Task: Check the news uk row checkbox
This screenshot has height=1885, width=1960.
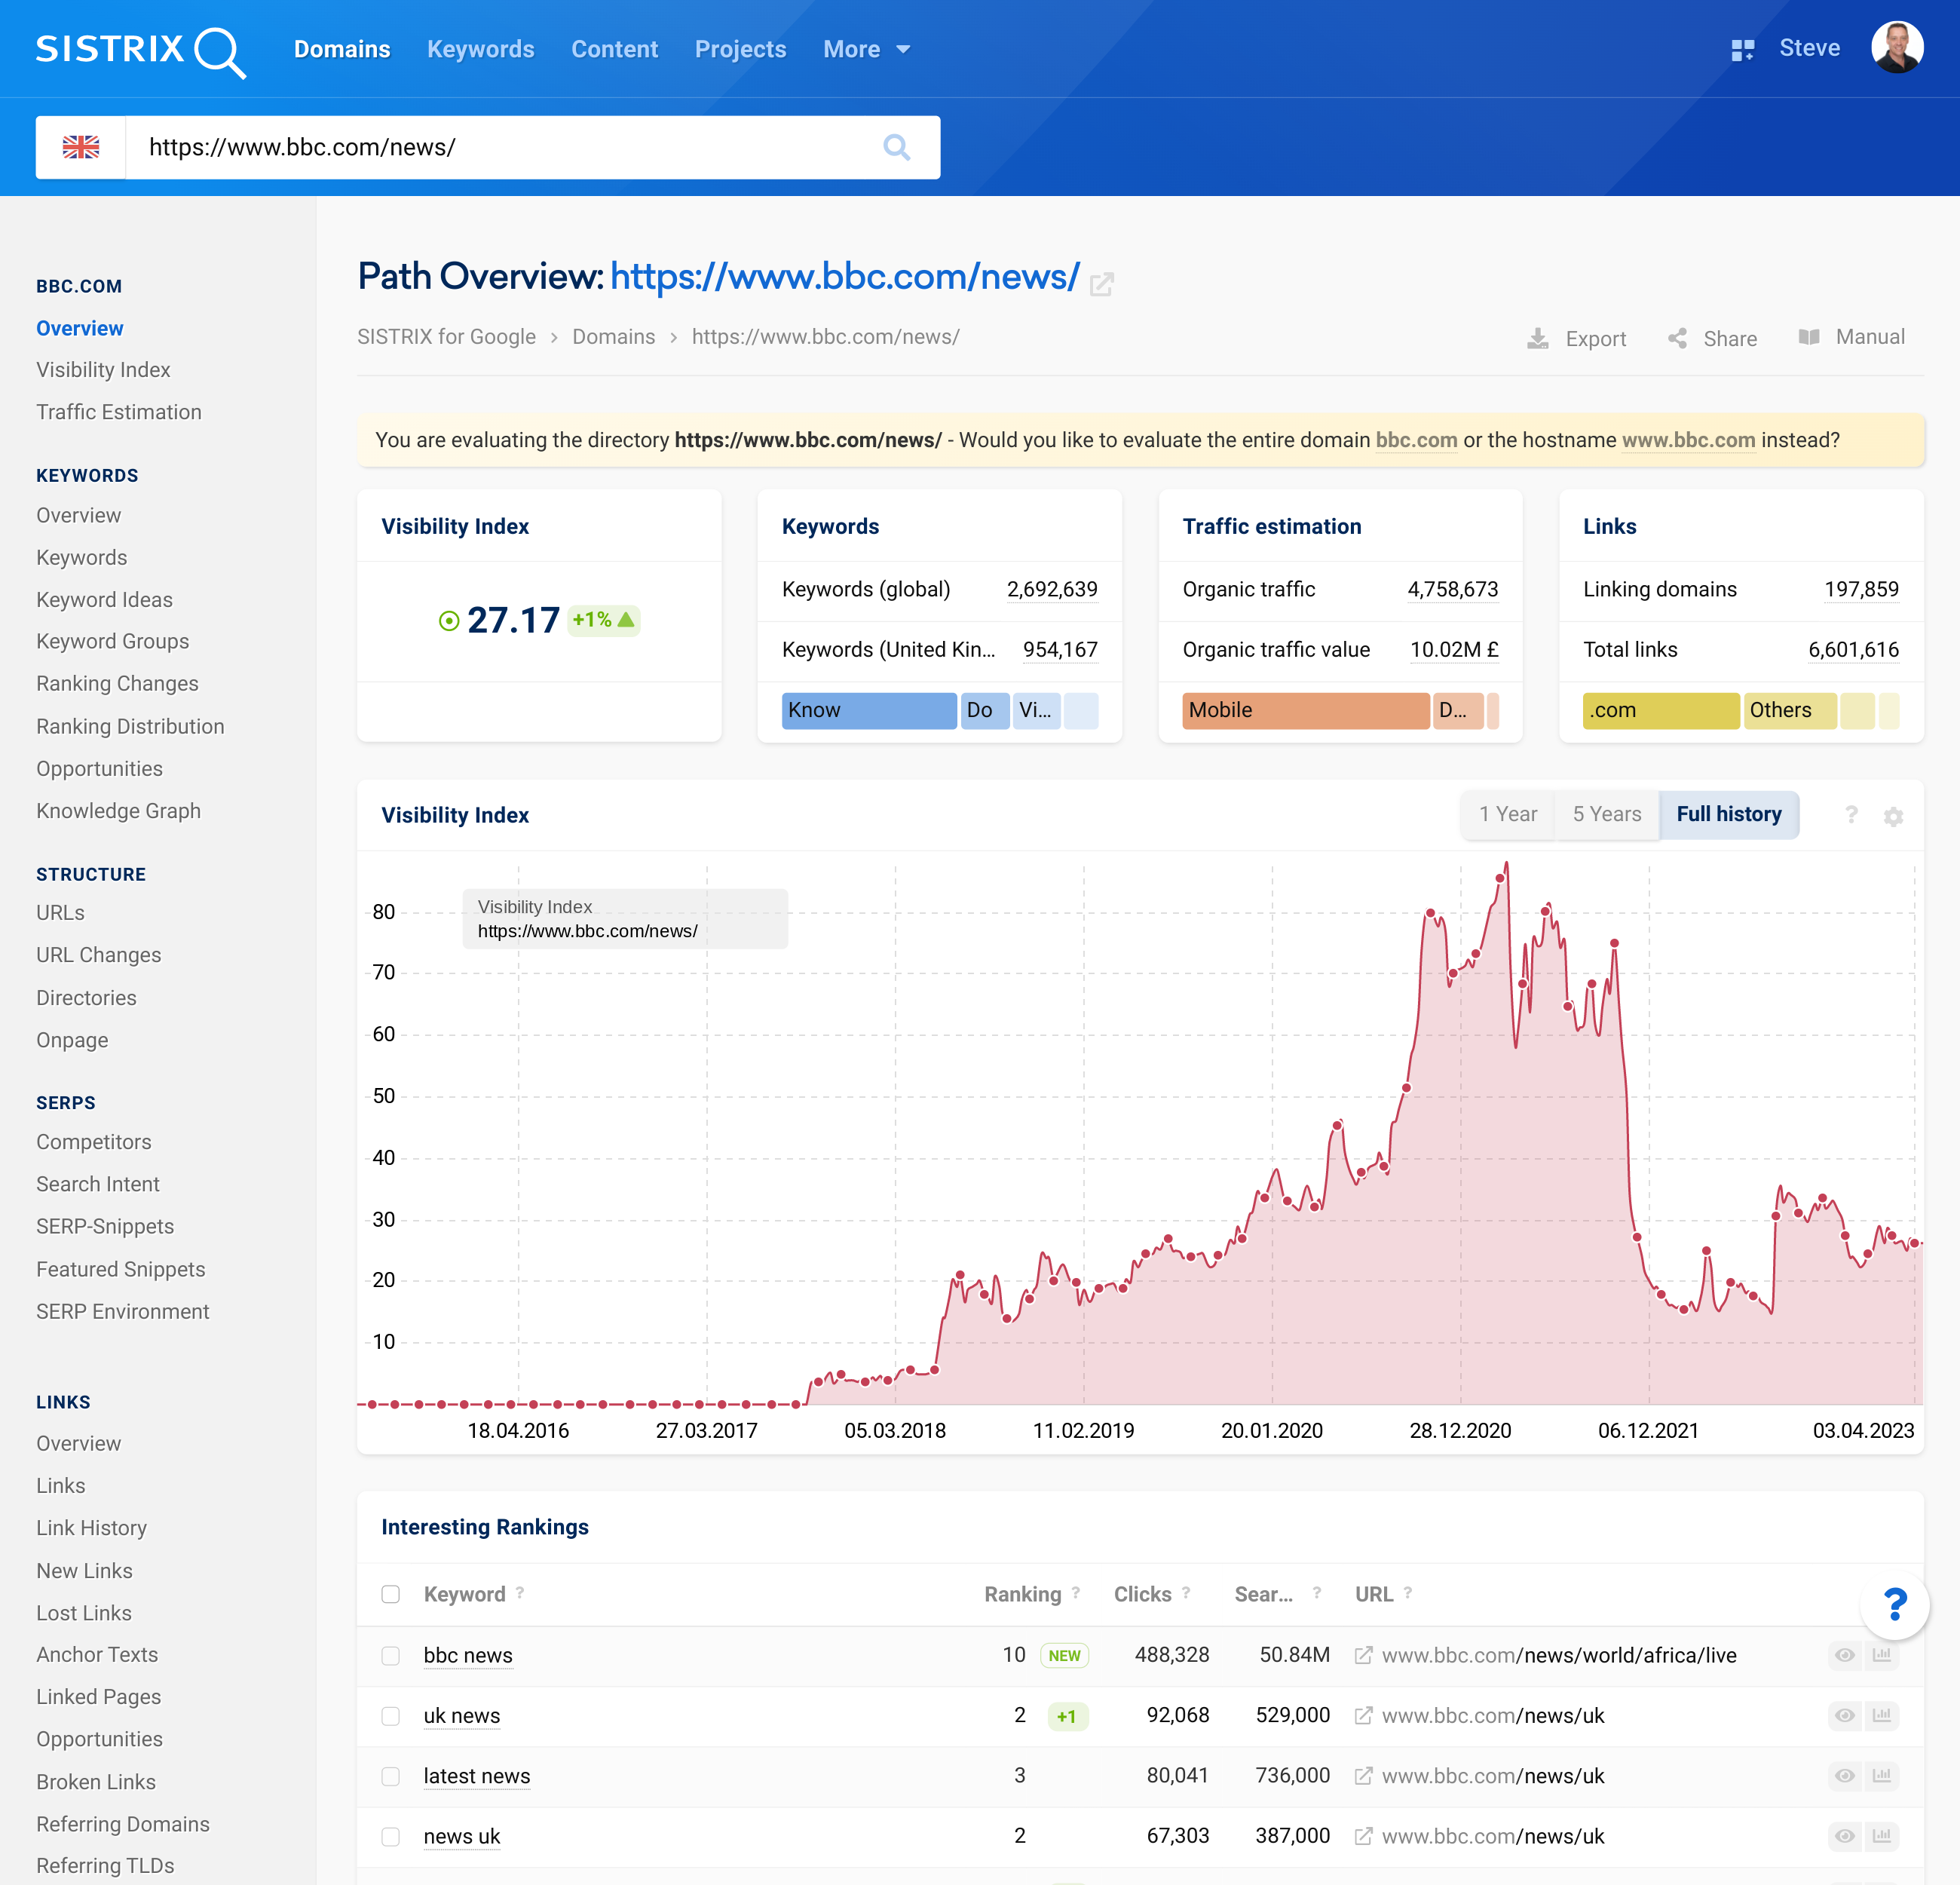Action: point(390,1836)
